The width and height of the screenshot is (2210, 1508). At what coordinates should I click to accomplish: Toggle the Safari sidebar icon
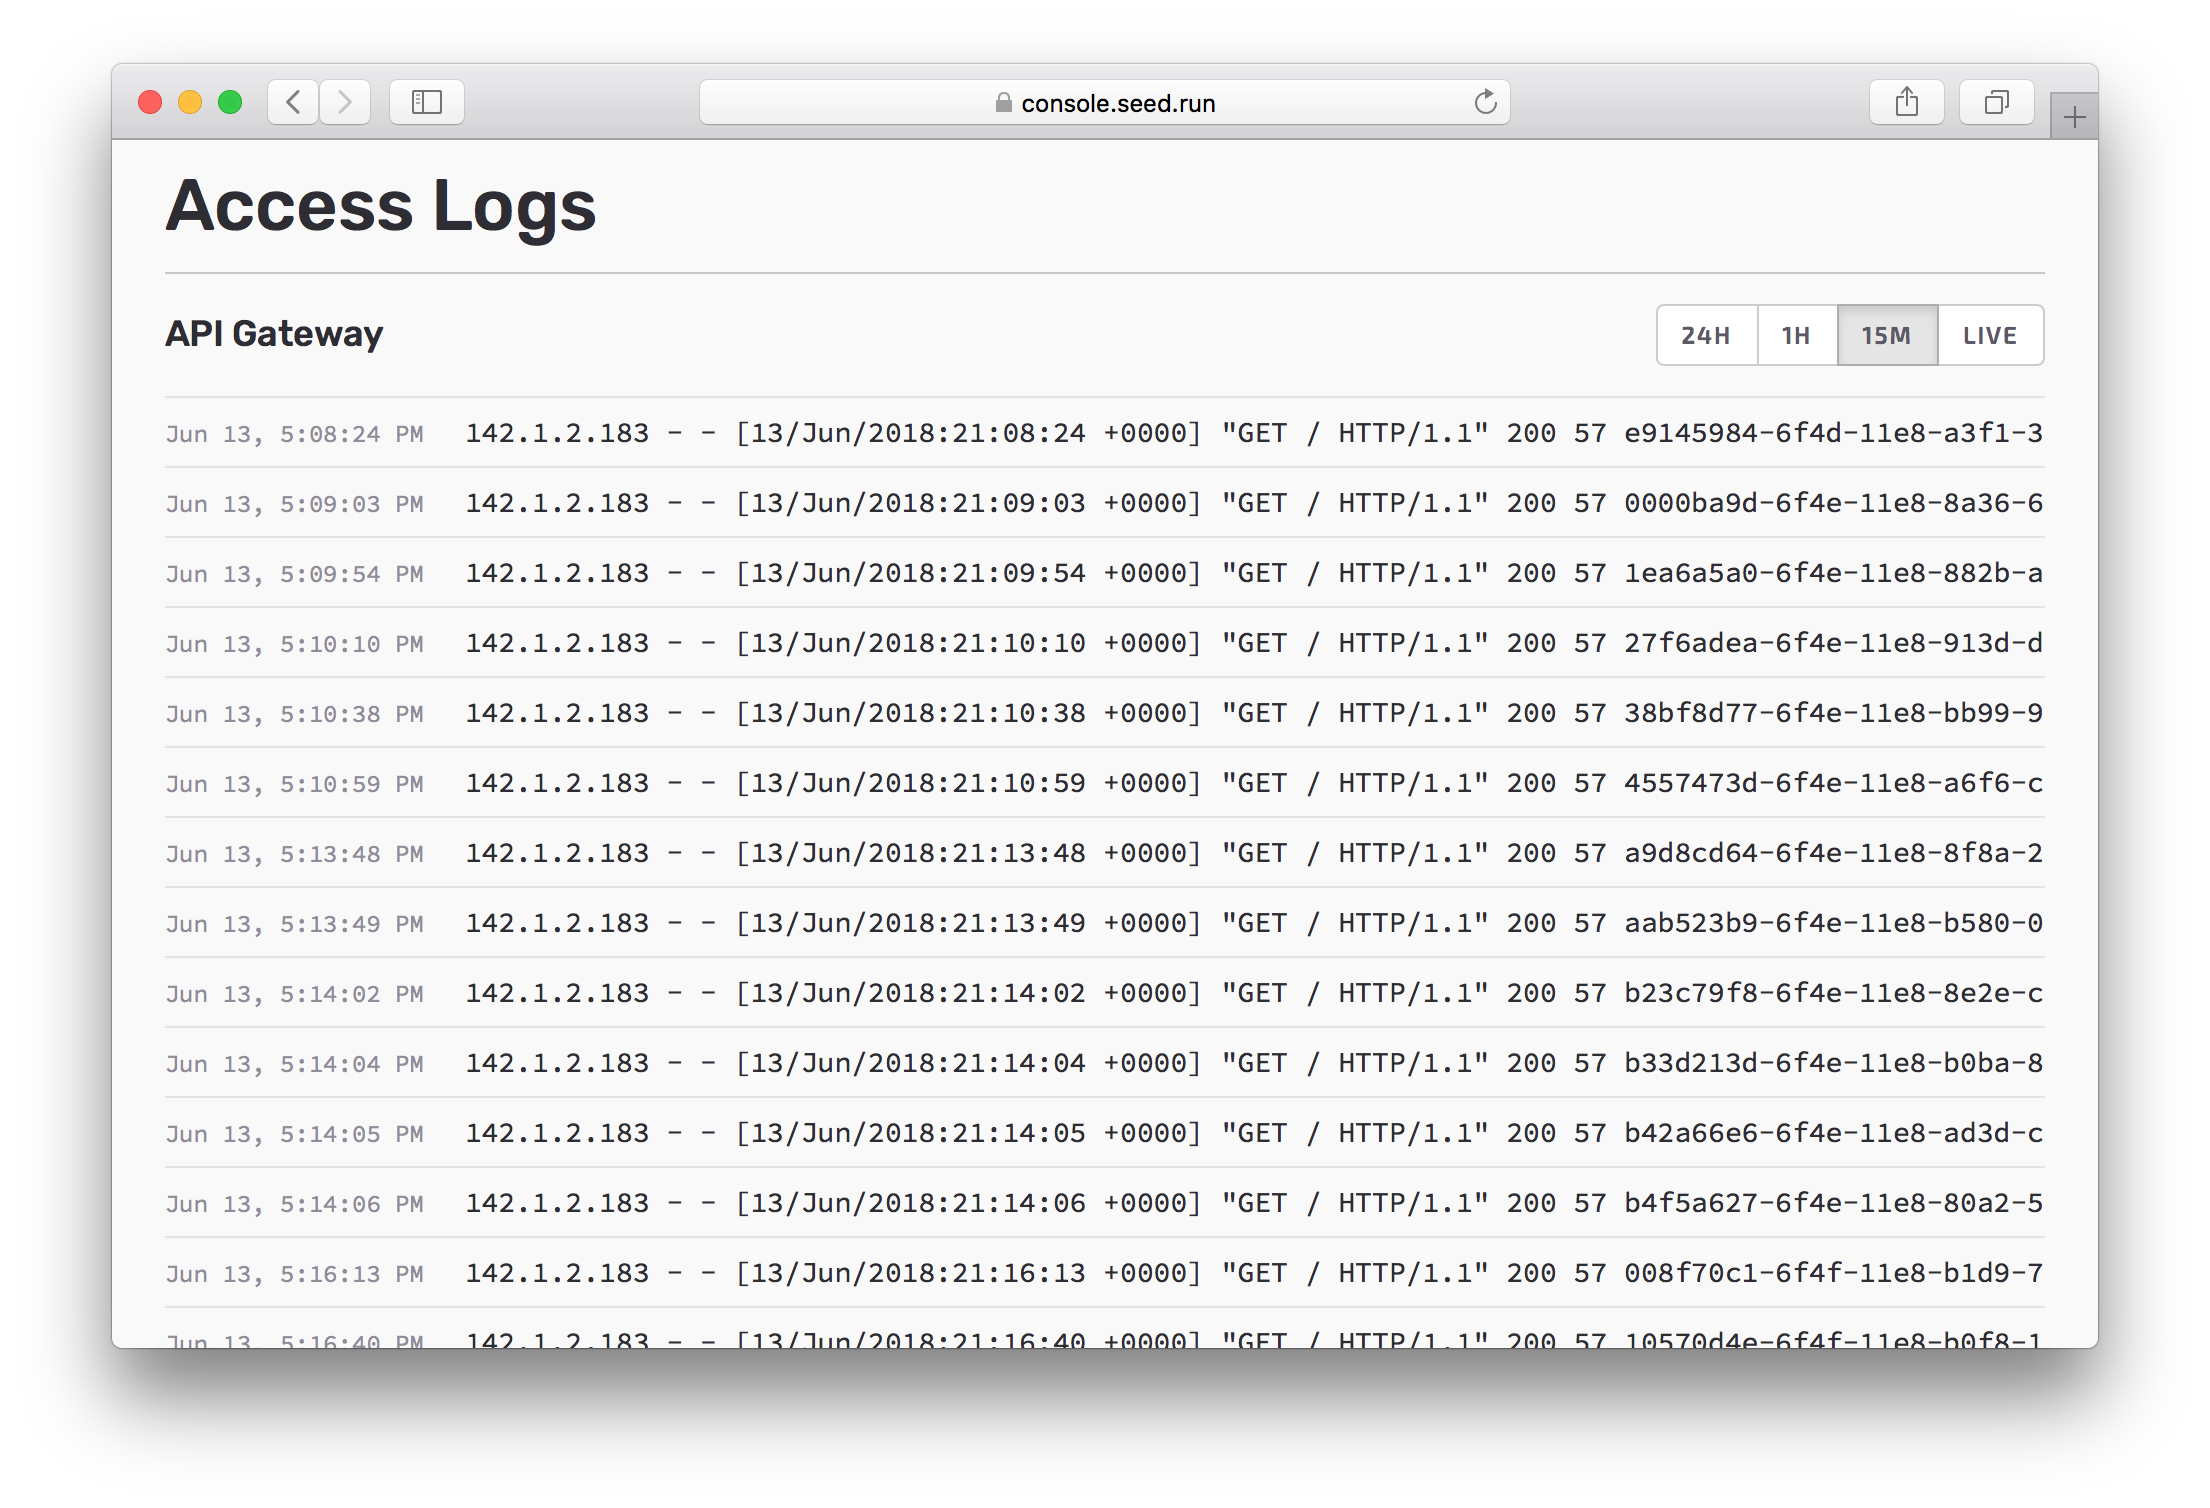[427, 102]
